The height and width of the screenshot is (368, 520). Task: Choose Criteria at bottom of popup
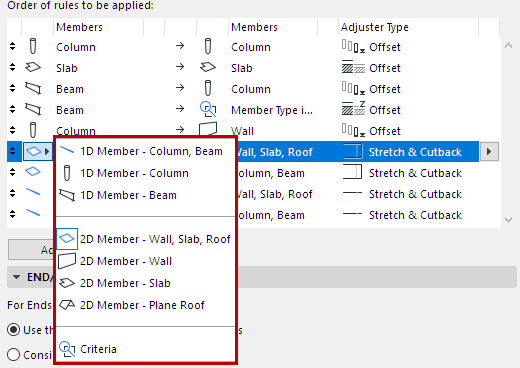click(x=146, y=349)
